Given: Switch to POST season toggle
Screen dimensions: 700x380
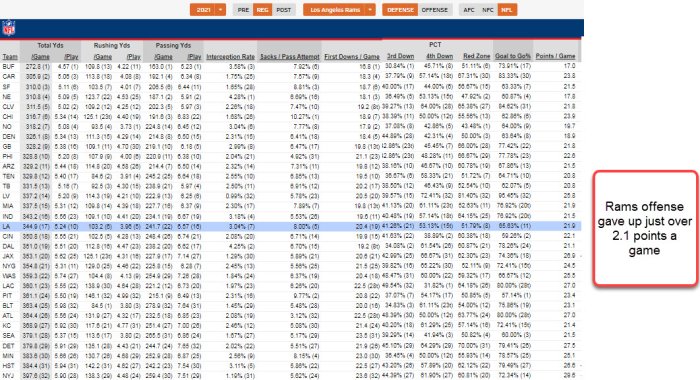Looking at the screenshot, I should point(283,10).
